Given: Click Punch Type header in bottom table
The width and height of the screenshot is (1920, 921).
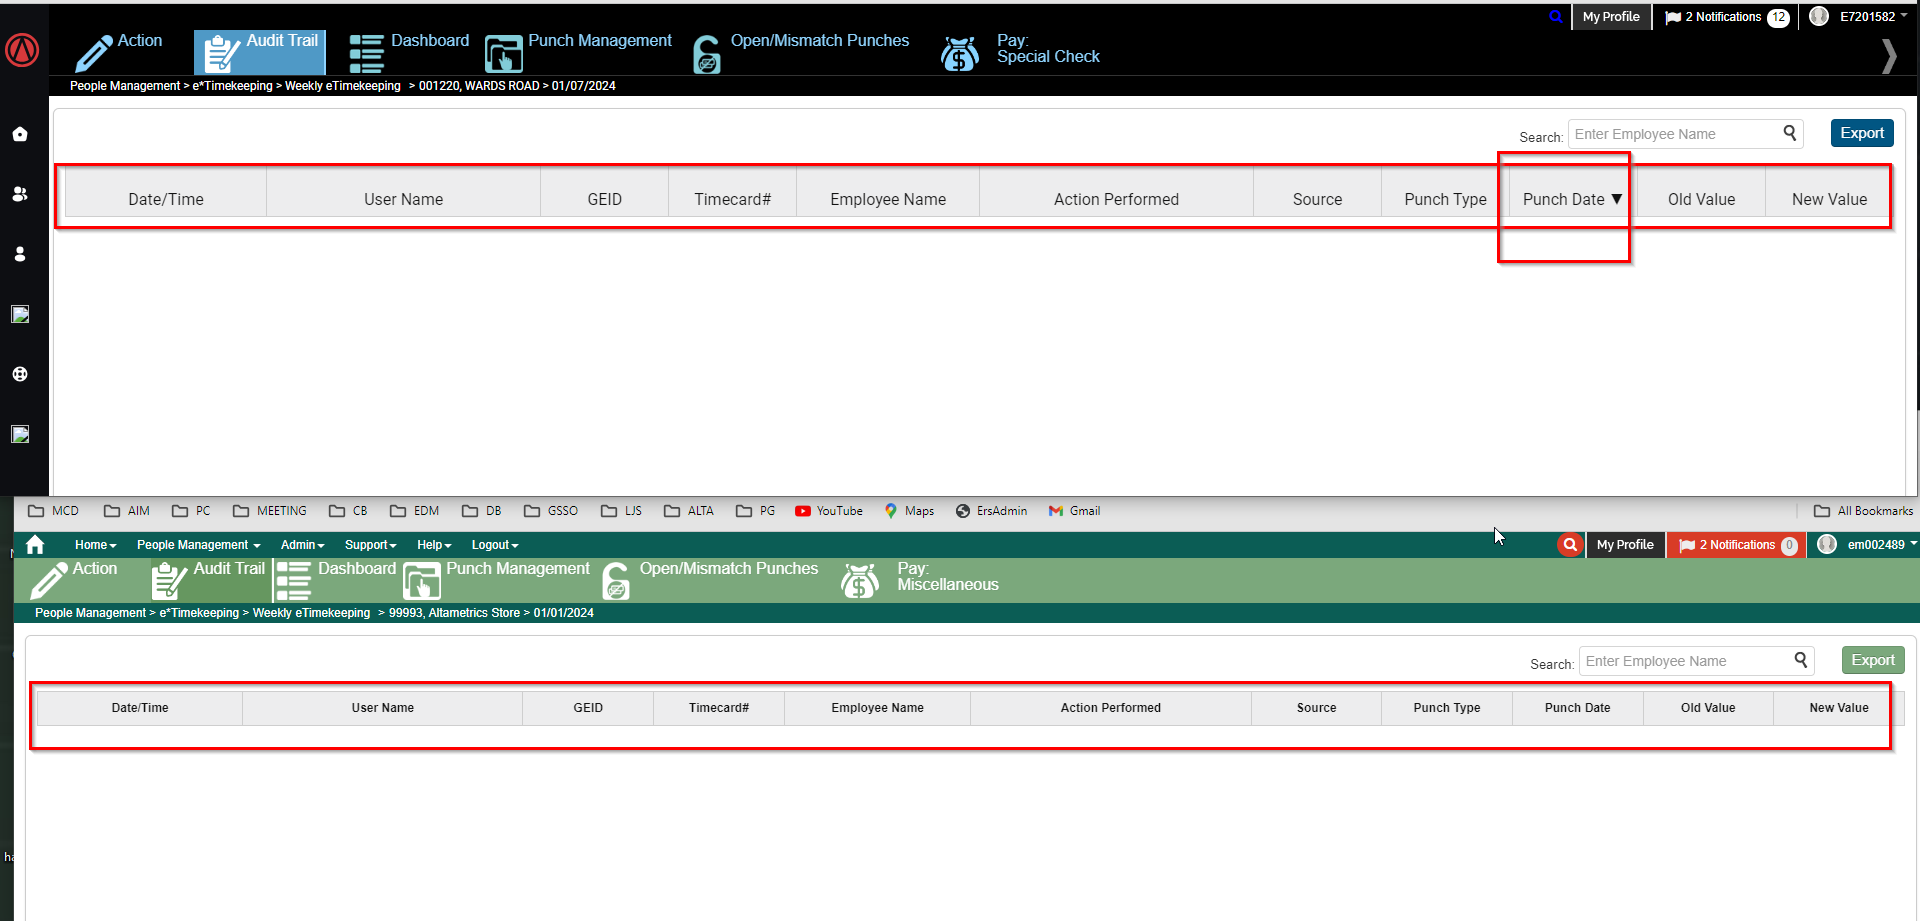Looking at the screenshot, I should pos(1447,708).
